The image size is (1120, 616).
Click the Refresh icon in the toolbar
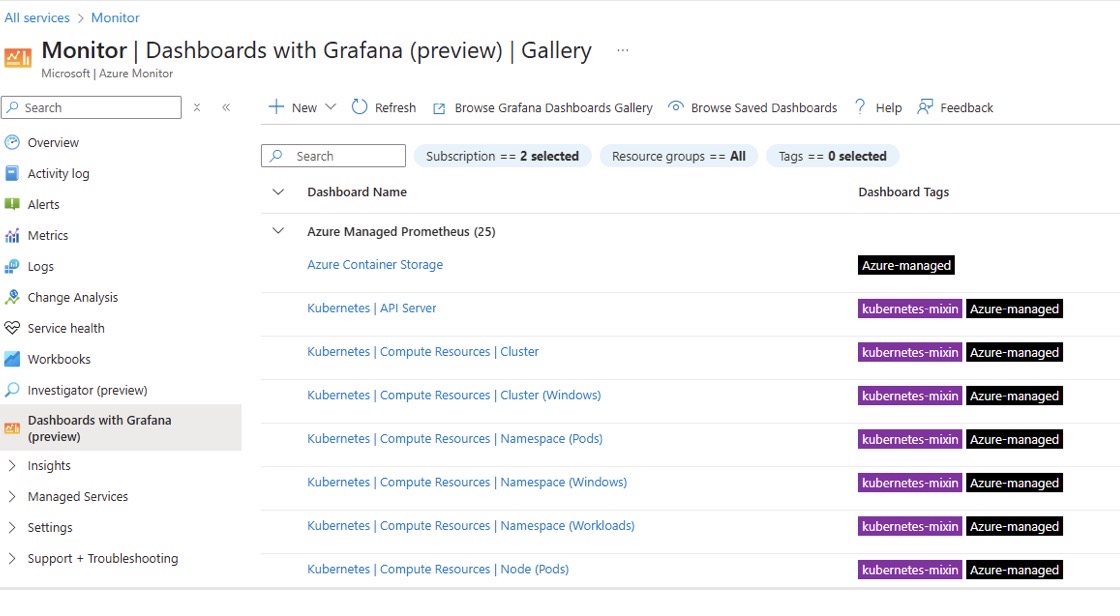(x=360, y=107)
